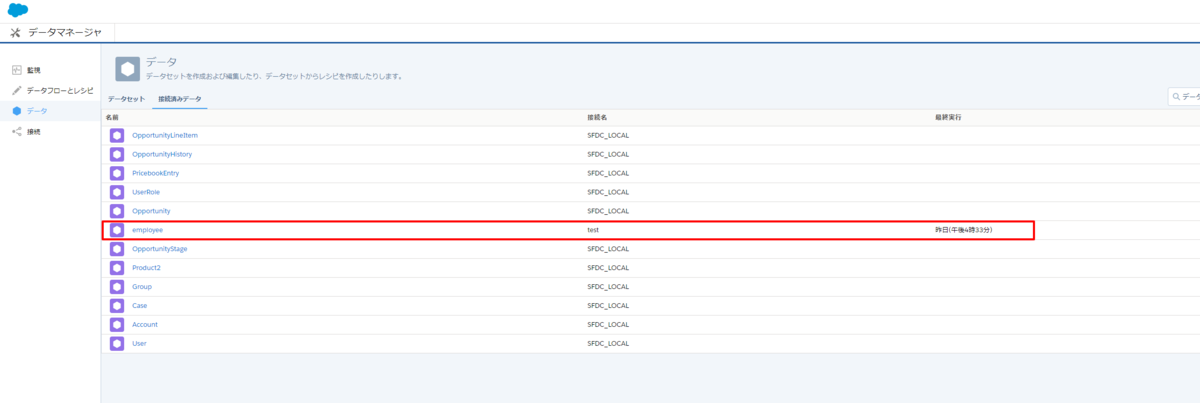
Task: Switch to the データセット tab
Action: tap(126, 99)
